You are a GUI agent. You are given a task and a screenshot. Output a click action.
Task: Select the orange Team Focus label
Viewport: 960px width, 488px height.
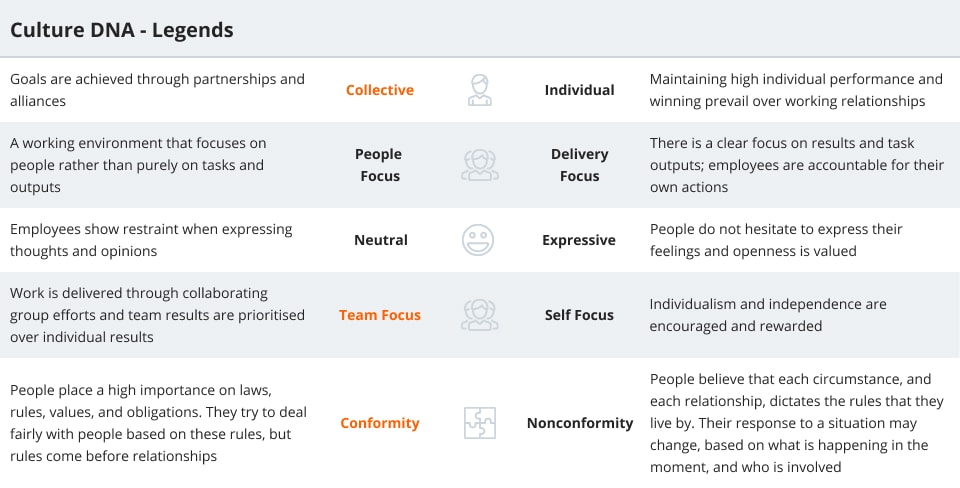pos(380,315)
